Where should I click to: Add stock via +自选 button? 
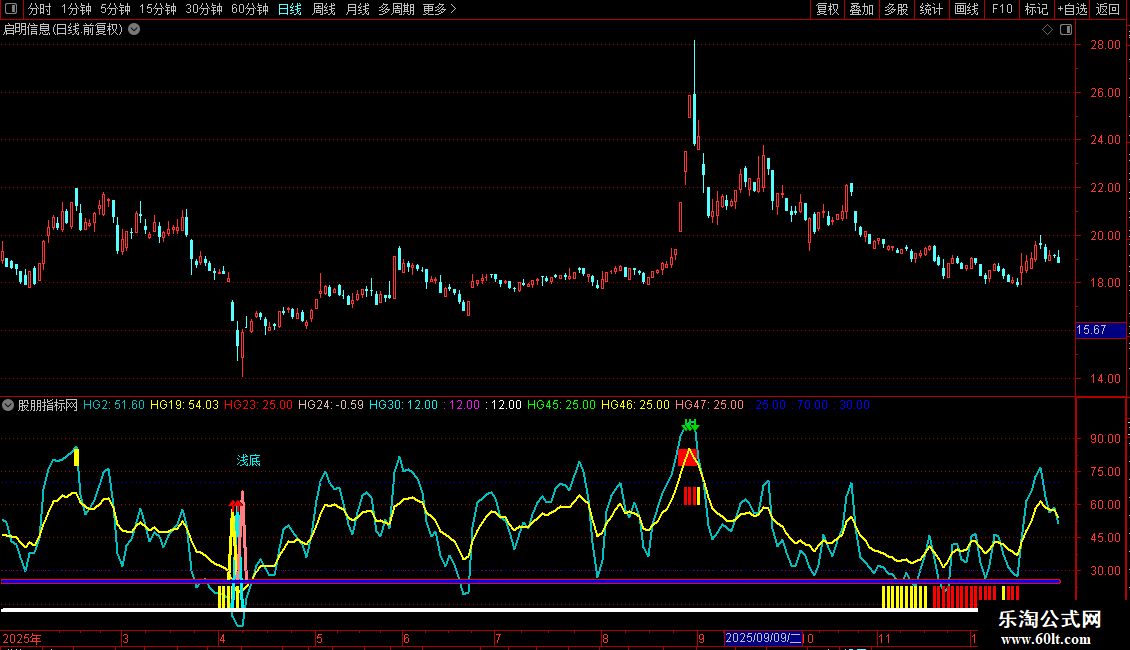pos(1072,9)
